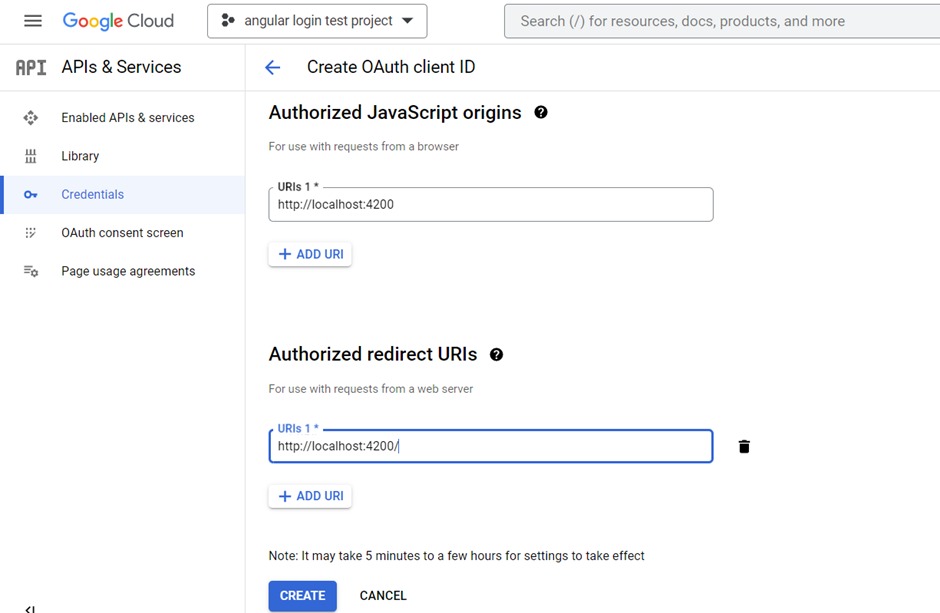This screenshot has width=940, height=613.
Task: Add URI under Authorized redirect URIs
Action: coord(310,496)
